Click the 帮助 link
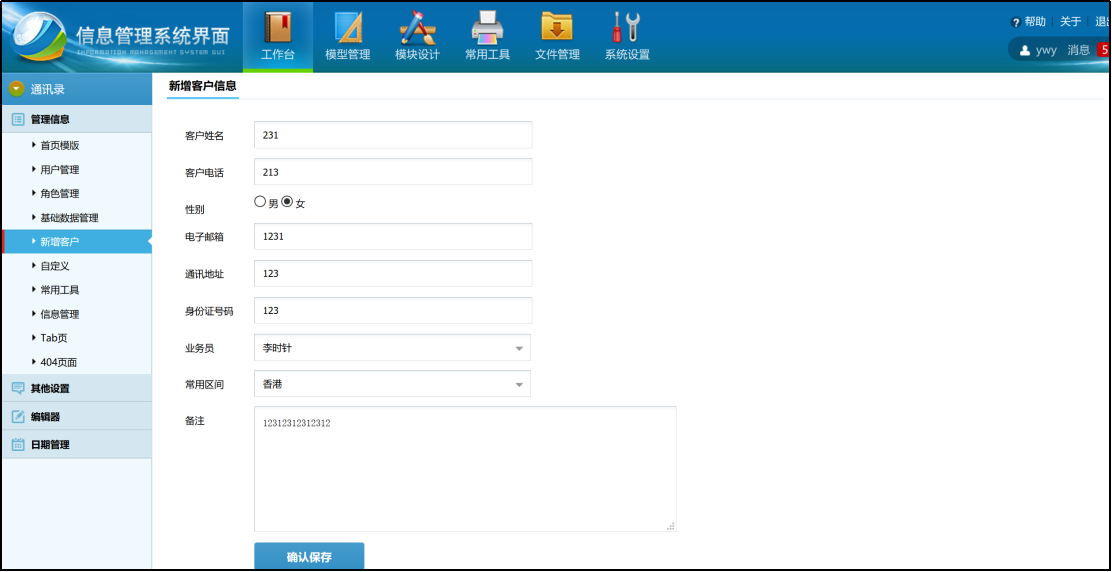This screenshot has width=1112, height=572. click(x=1035, y=22)
